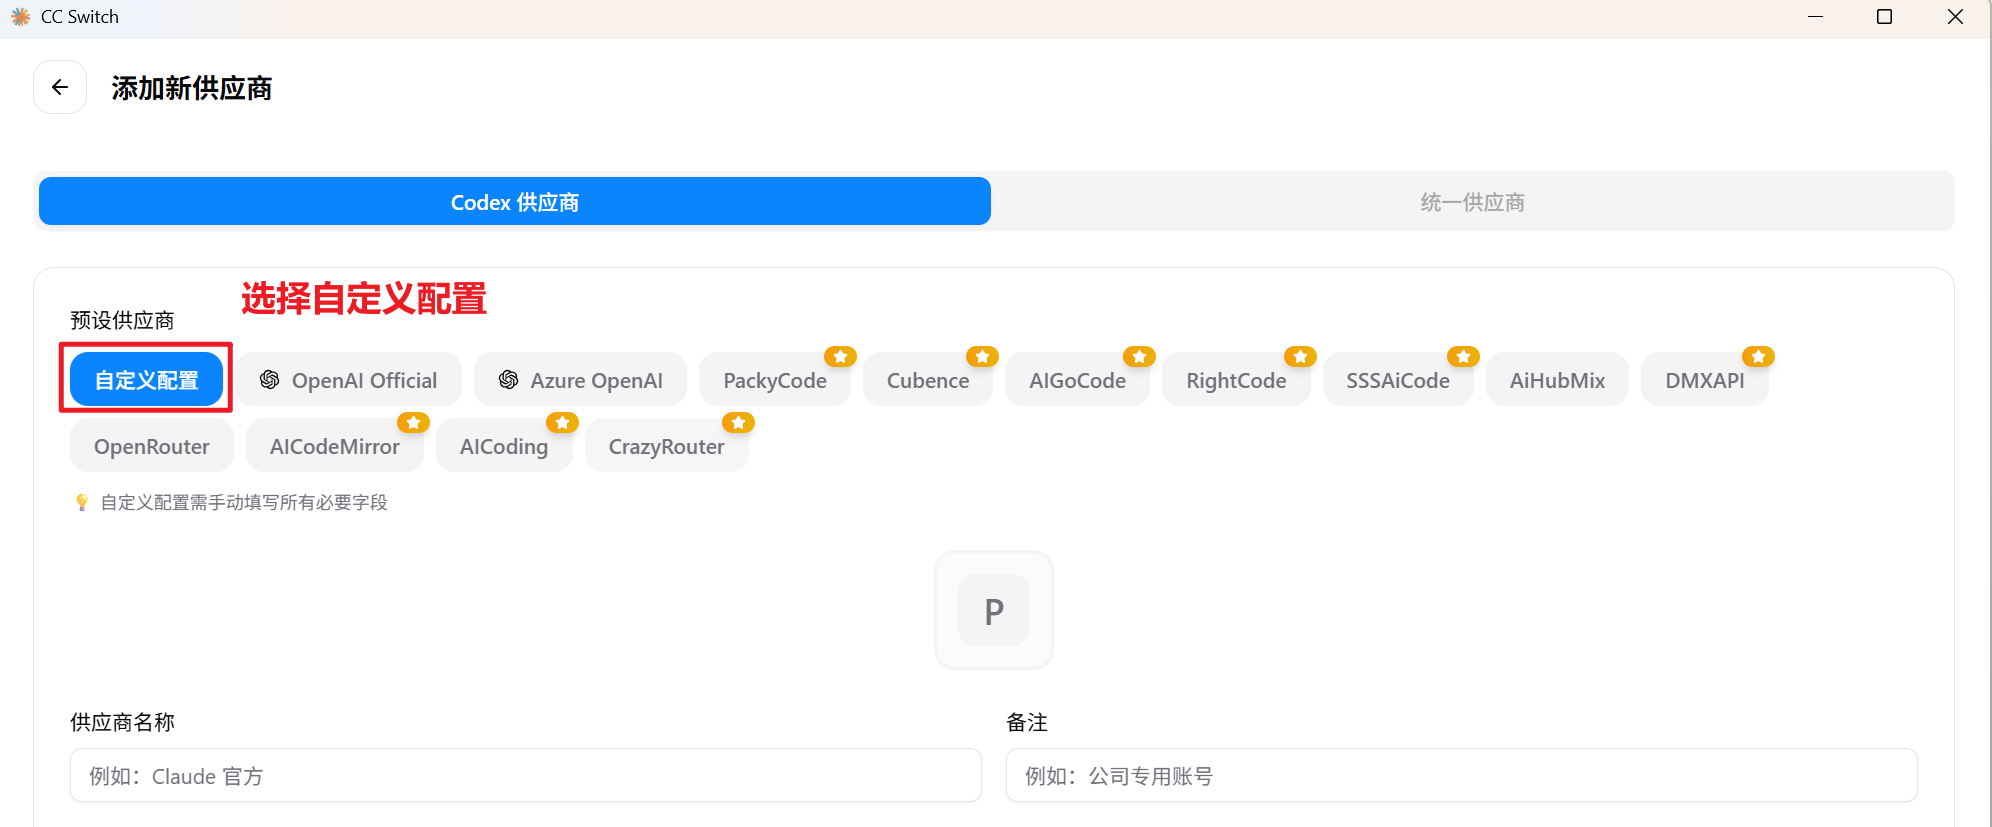Switch to the Codex 供应商 tab
Image resolution: width=1992 pixels, height=827 pixels.
tap(515, 201)
